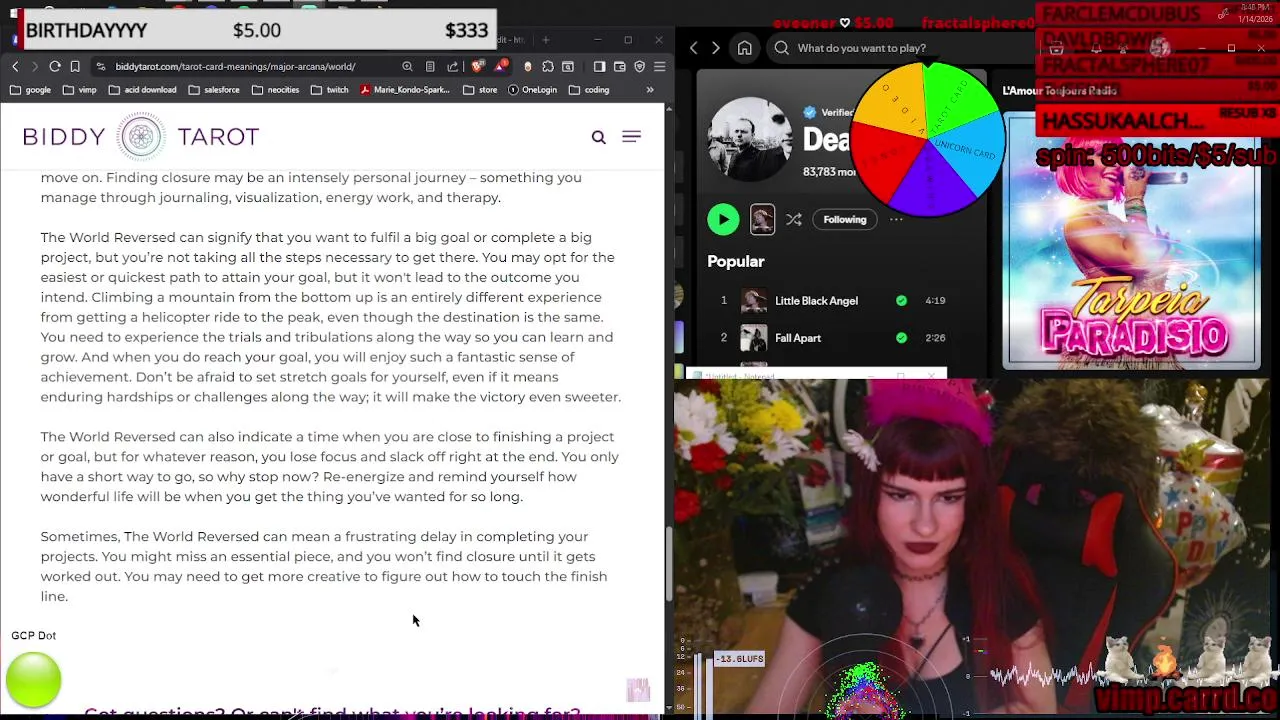The width and height of the screenshot is (1280, 720).
Task: Open the neocities bookmarks folder
Action: pyautogui.click(x=276, y=90)
